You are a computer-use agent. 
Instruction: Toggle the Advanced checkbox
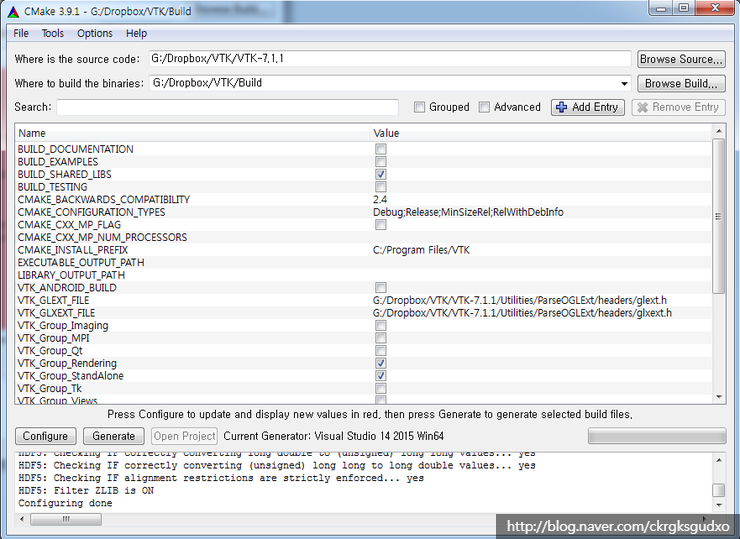point(484,107)
